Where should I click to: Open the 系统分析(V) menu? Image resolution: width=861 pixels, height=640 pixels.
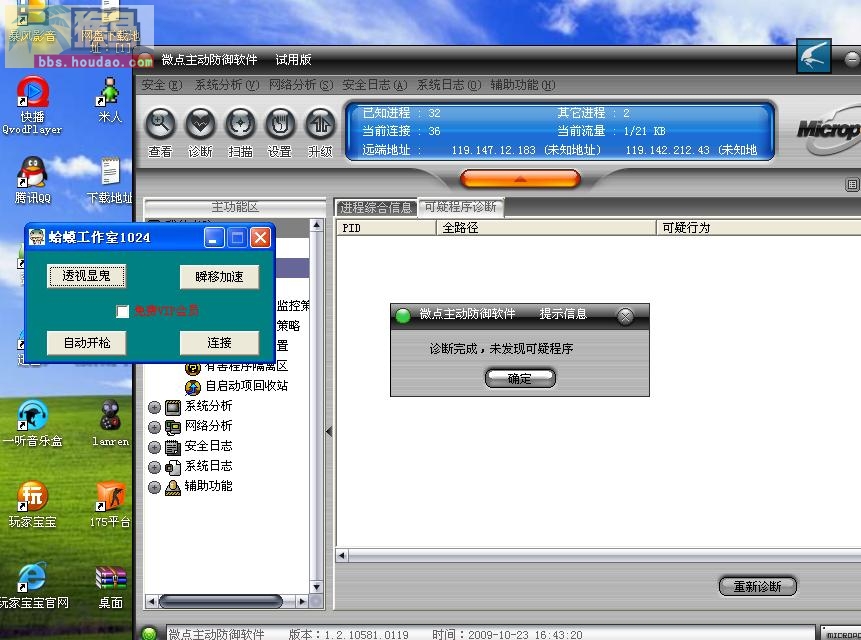point(227,85)
